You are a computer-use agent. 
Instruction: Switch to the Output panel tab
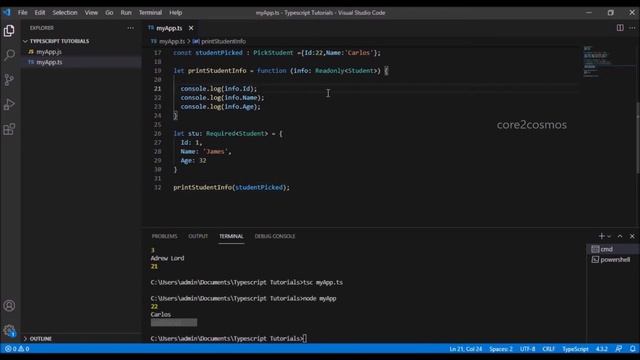click(x=198, y=236)
